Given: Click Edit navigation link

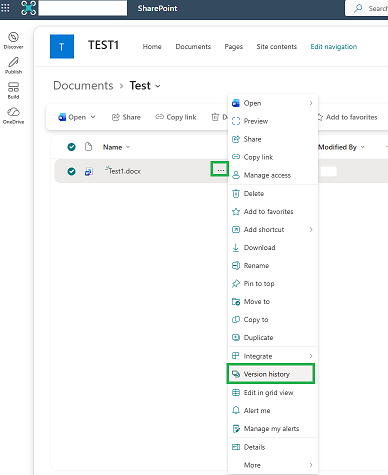Looking at the screenshot, I should (334, 46).
